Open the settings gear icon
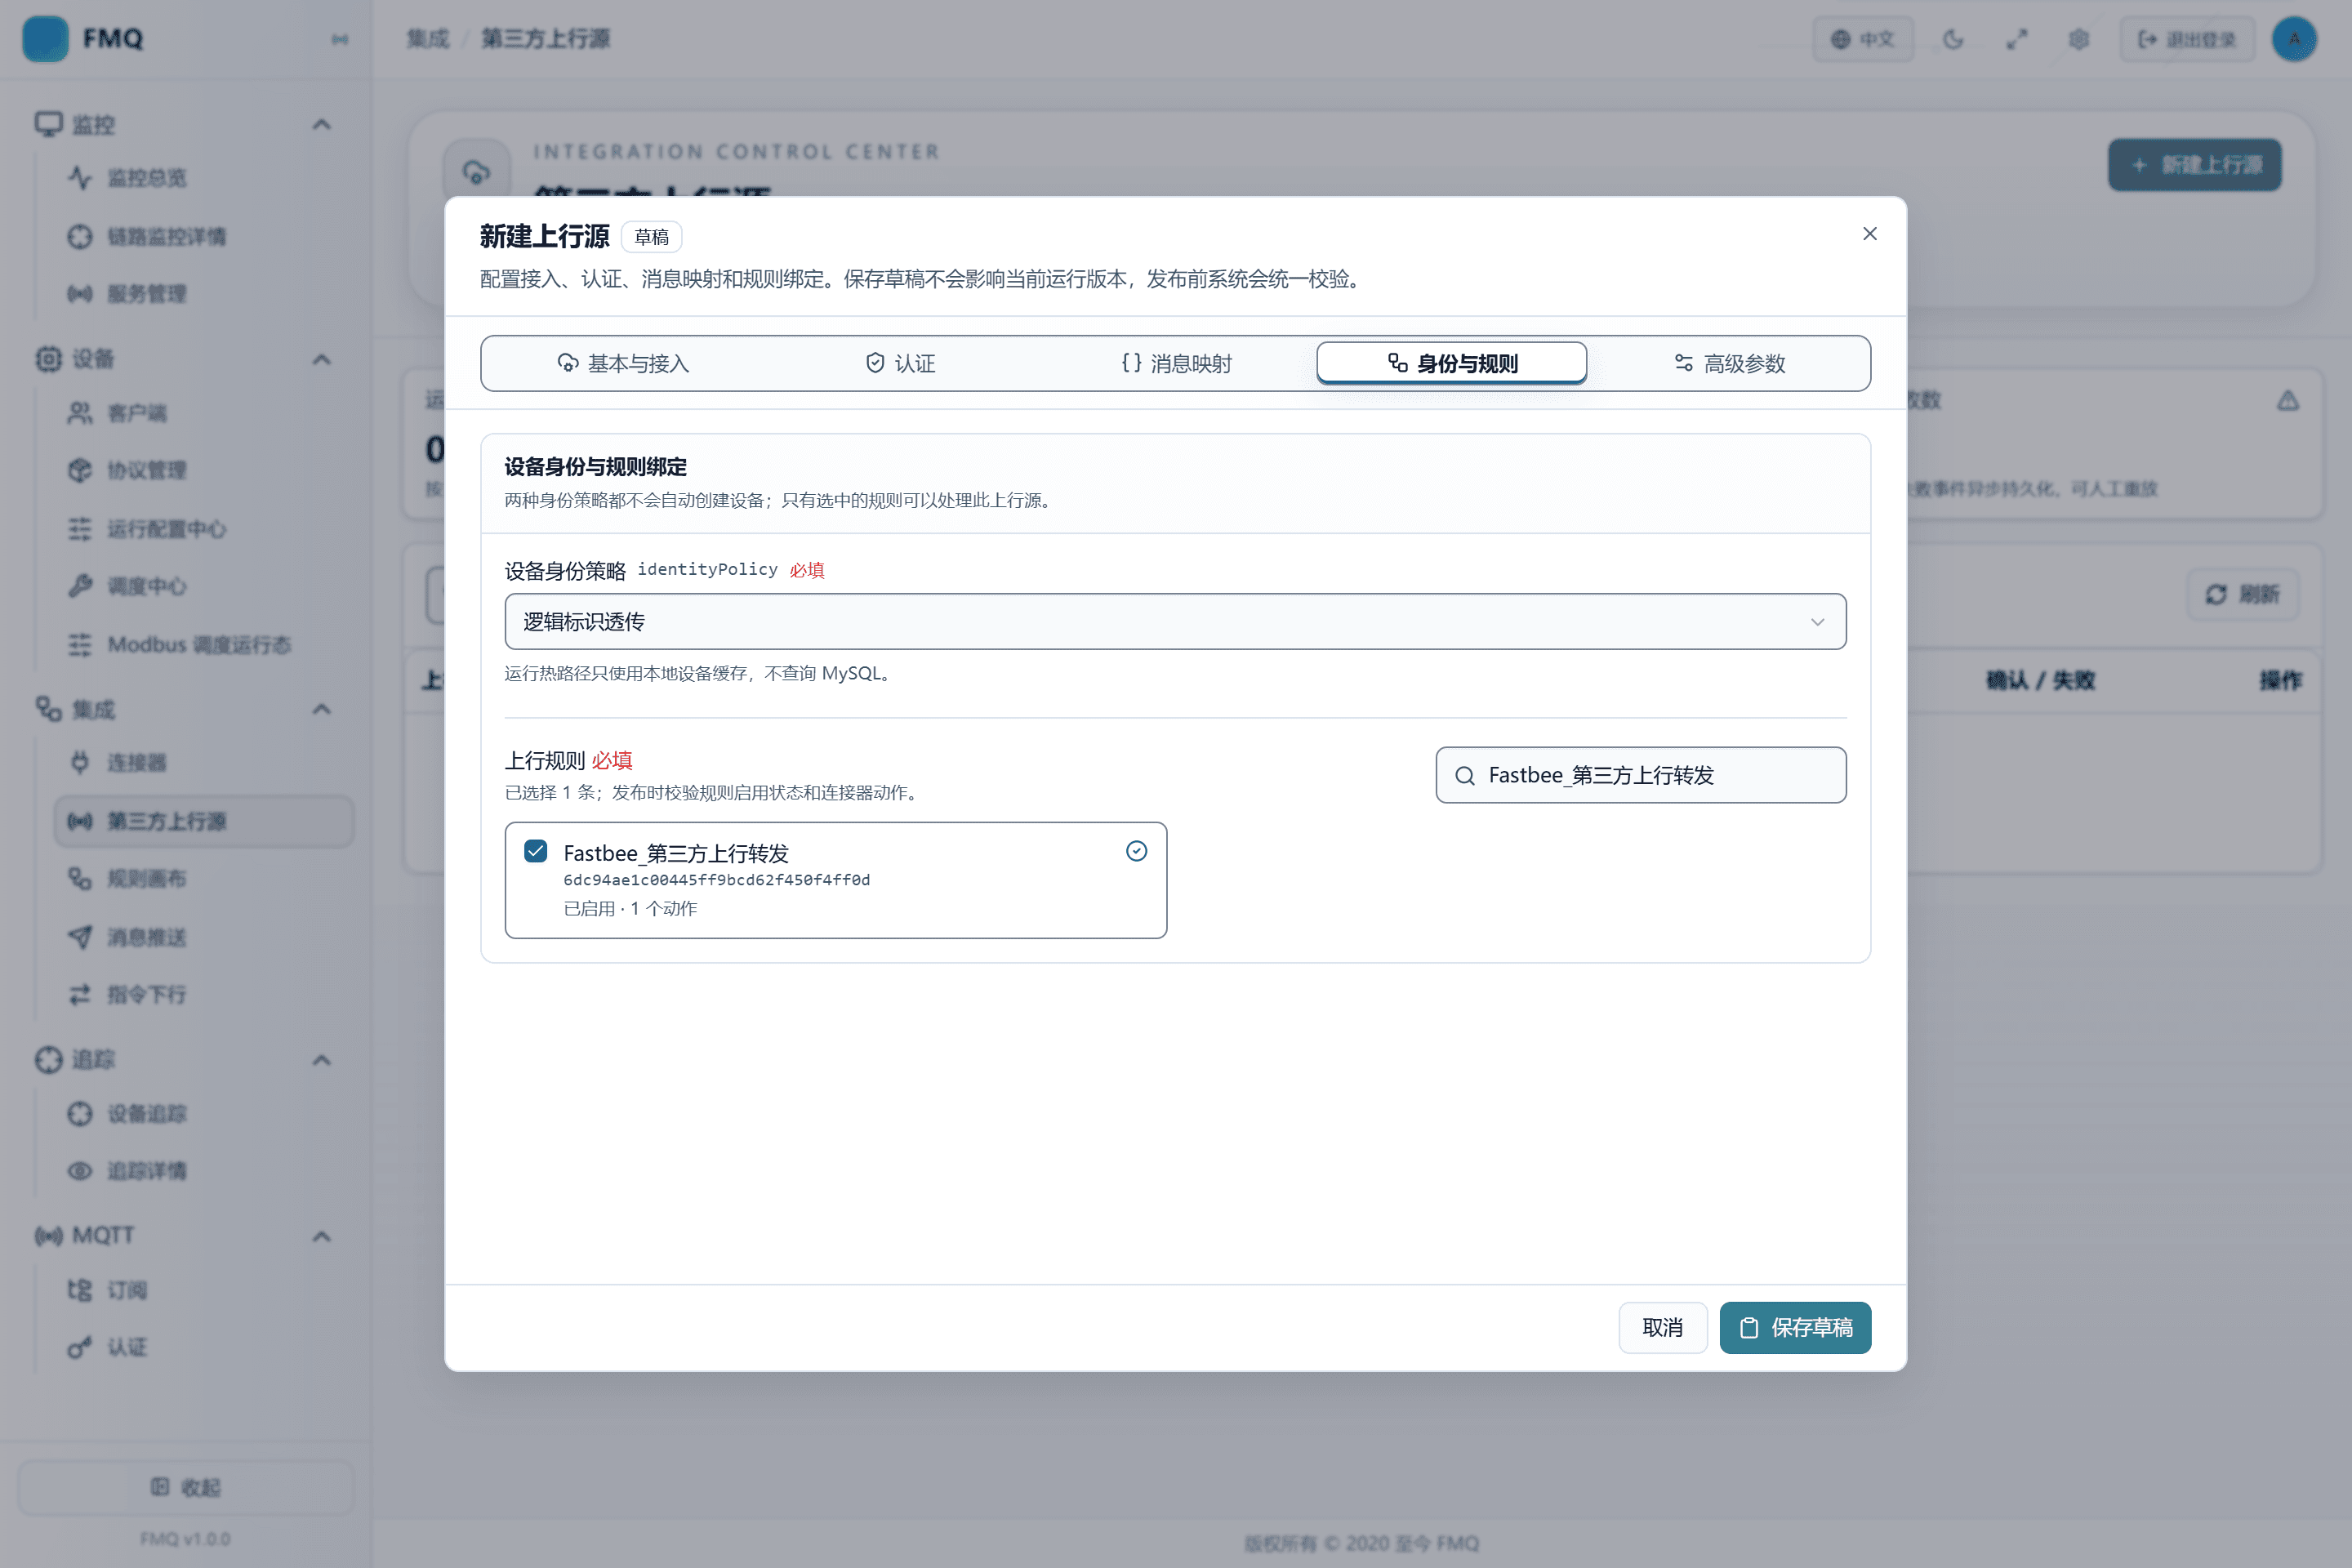This screenshot has height=1568, width=2352. click(x=2079, y=39)
